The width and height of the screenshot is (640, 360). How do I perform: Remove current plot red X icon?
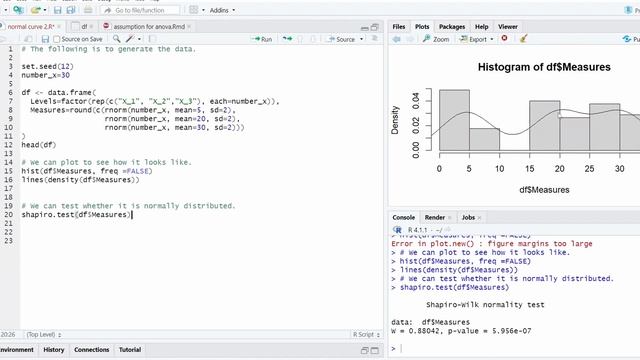504,38
